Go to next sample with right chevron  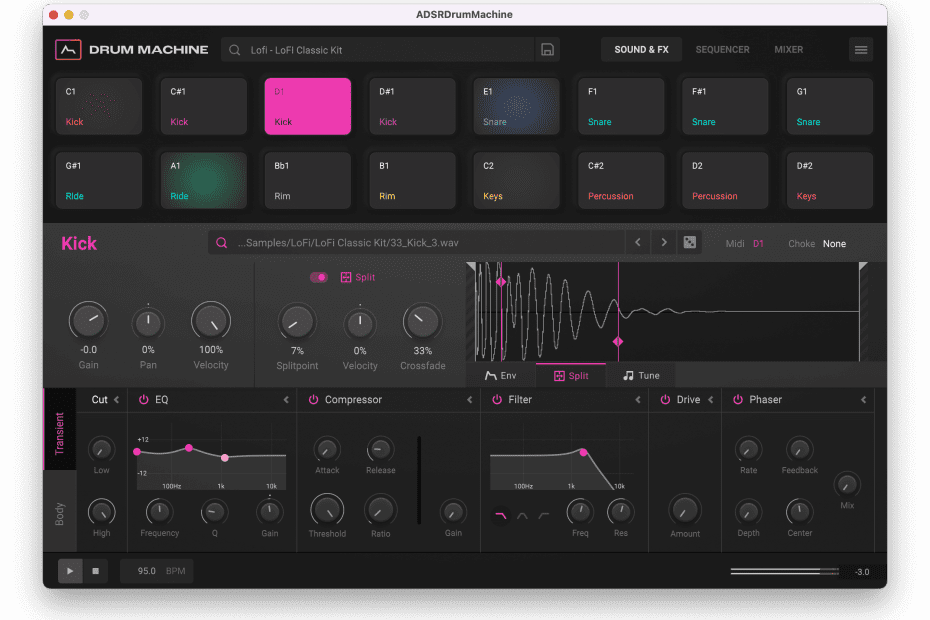coord(663,243)
